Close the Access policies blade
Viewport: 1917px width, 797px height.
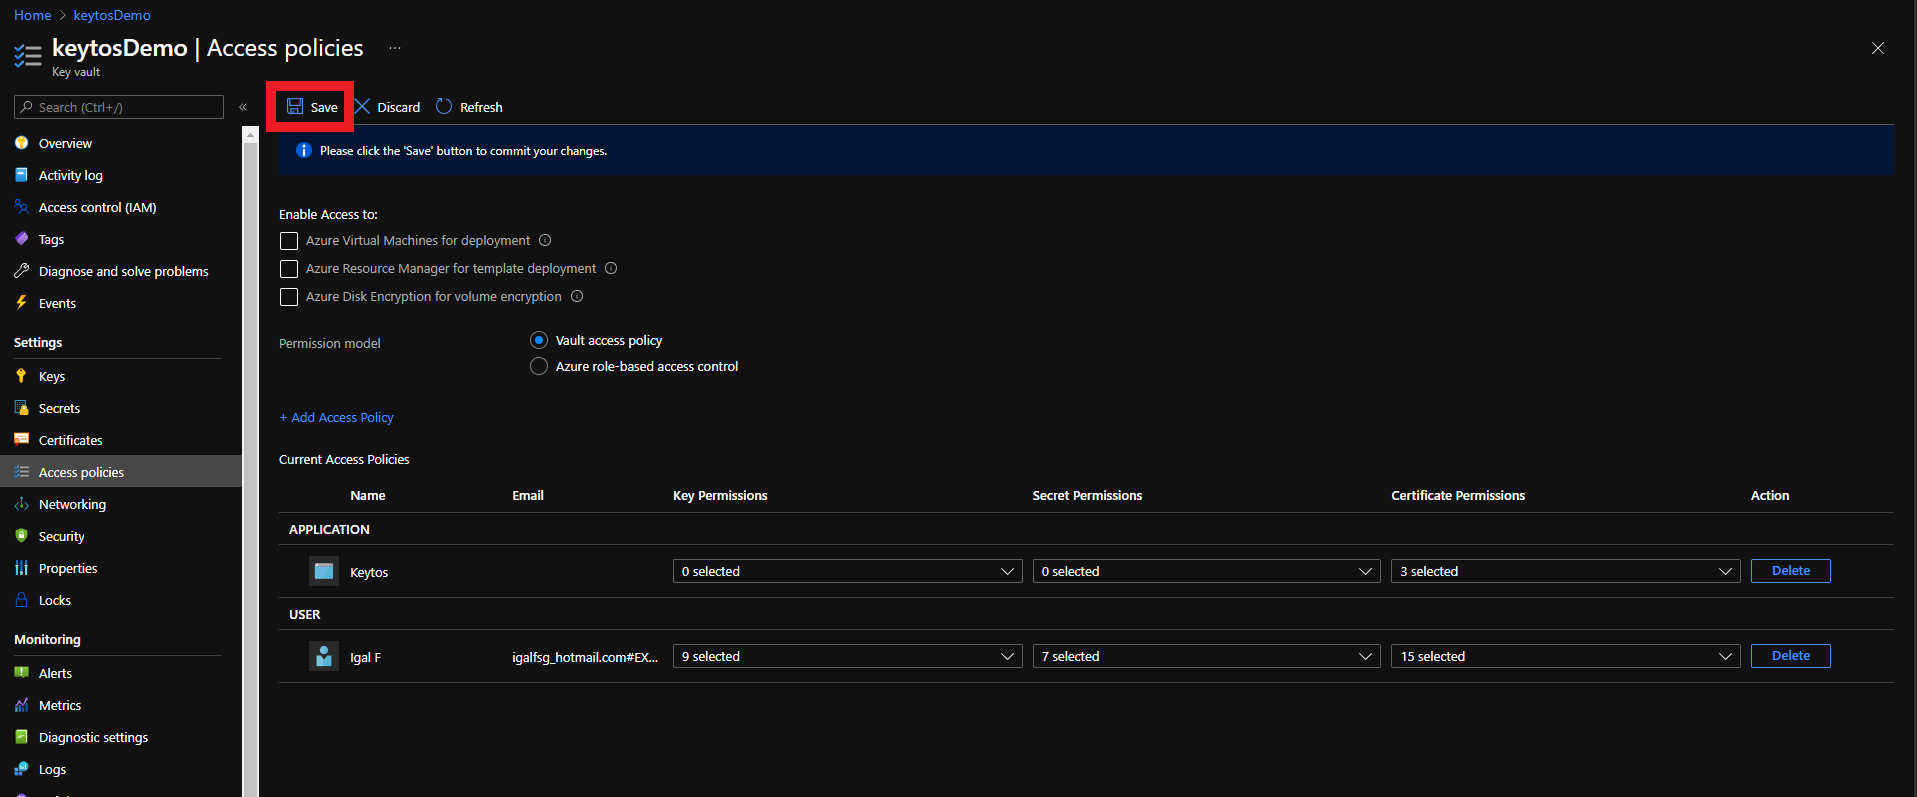[1878, 48]
